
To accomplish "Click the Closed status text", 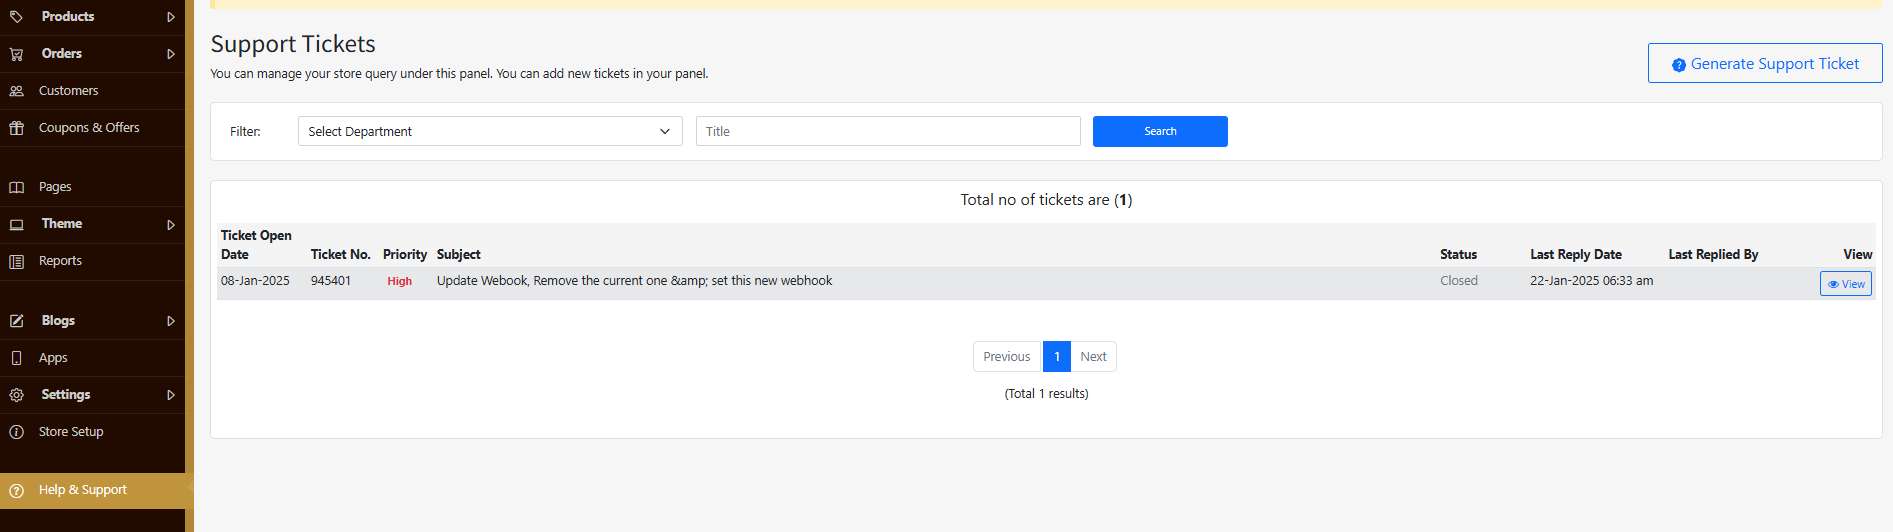I will (1459, 281).
